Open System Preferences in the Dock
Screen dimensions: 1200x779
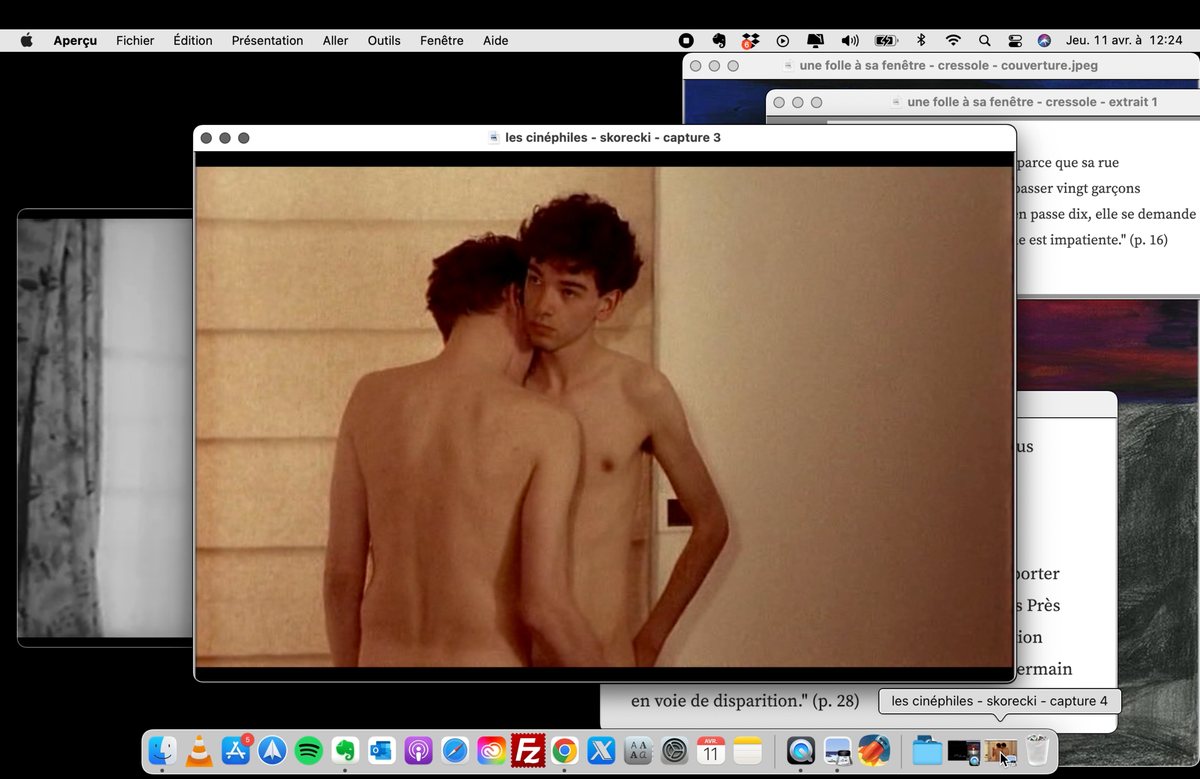(x=675, y=750)
